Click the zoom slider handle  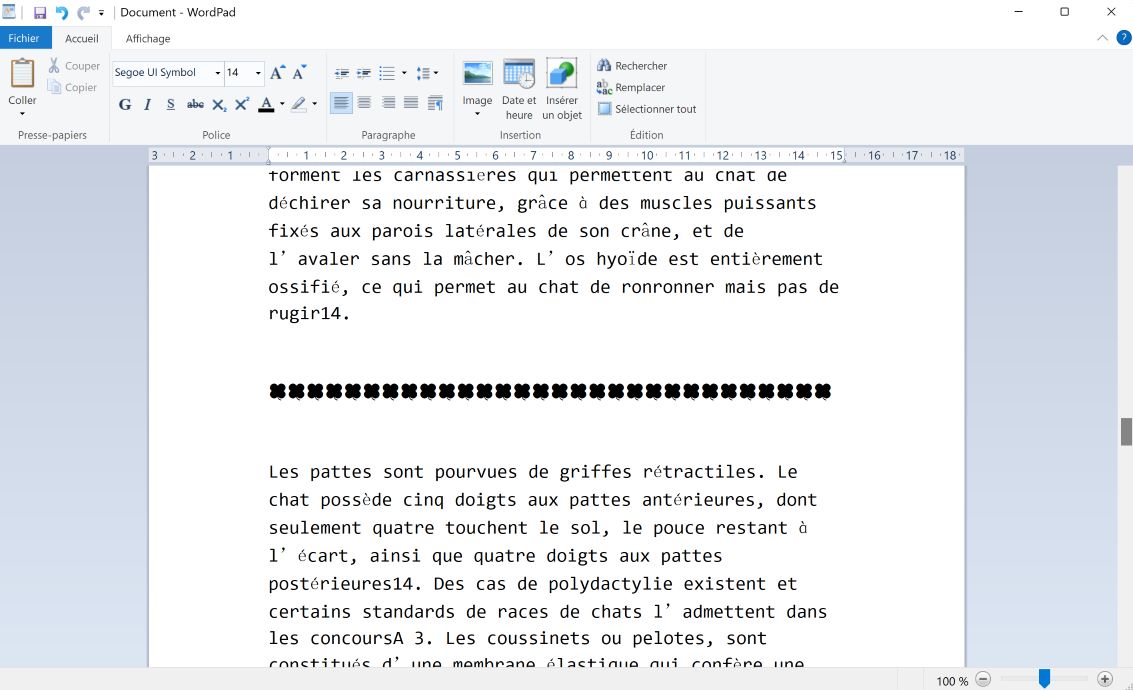click(x=1044, y=678)
